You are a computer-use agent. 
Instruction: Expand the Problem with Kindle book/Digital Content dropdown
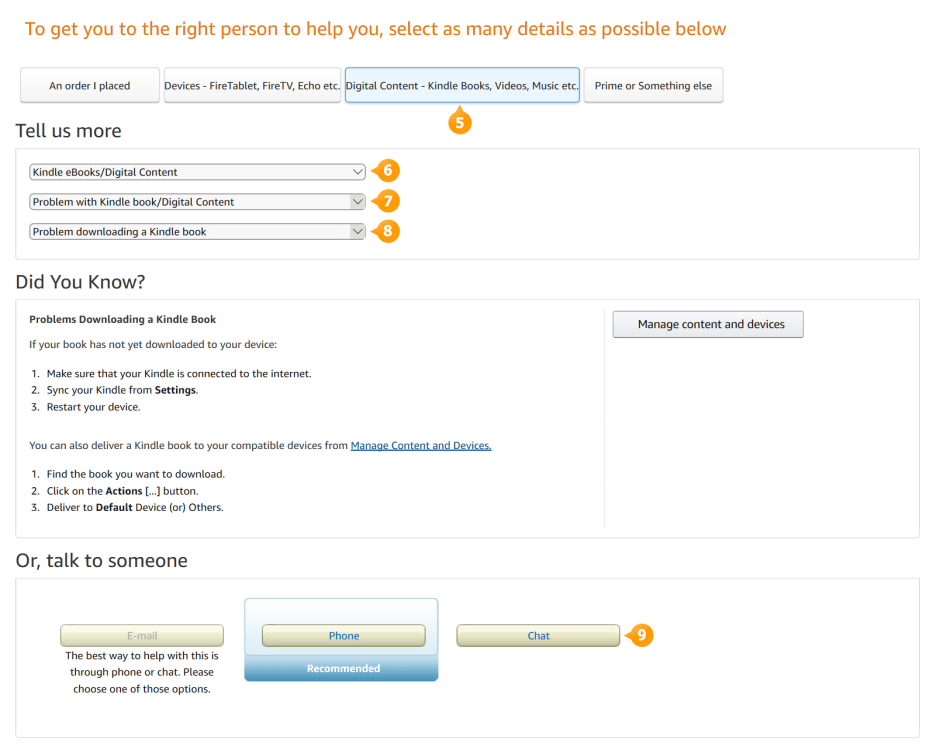coord(197,202)
